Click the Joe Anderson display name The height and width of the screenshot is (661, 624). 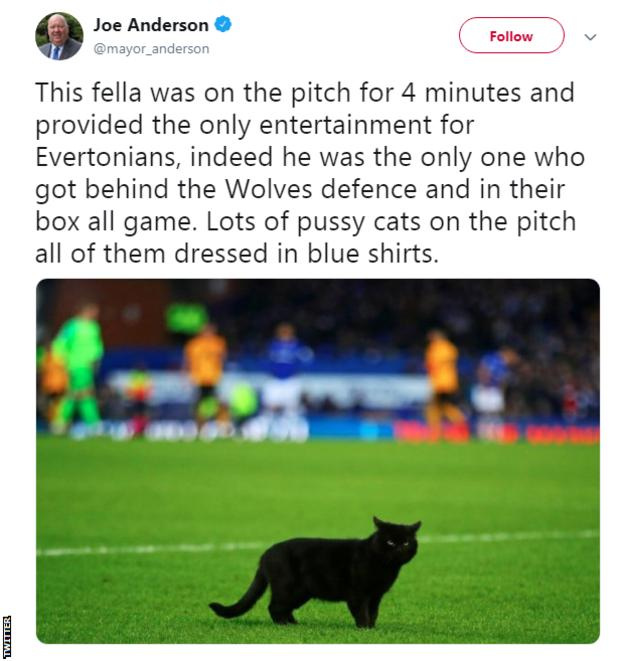151,24
